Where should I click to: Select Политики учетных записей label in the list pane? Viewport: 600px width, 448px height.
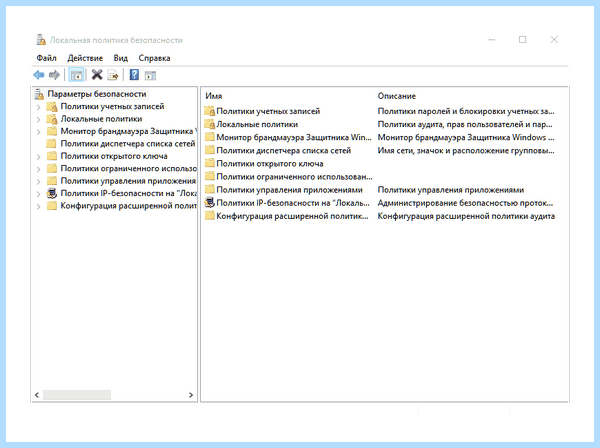click(x=268, y=111)
